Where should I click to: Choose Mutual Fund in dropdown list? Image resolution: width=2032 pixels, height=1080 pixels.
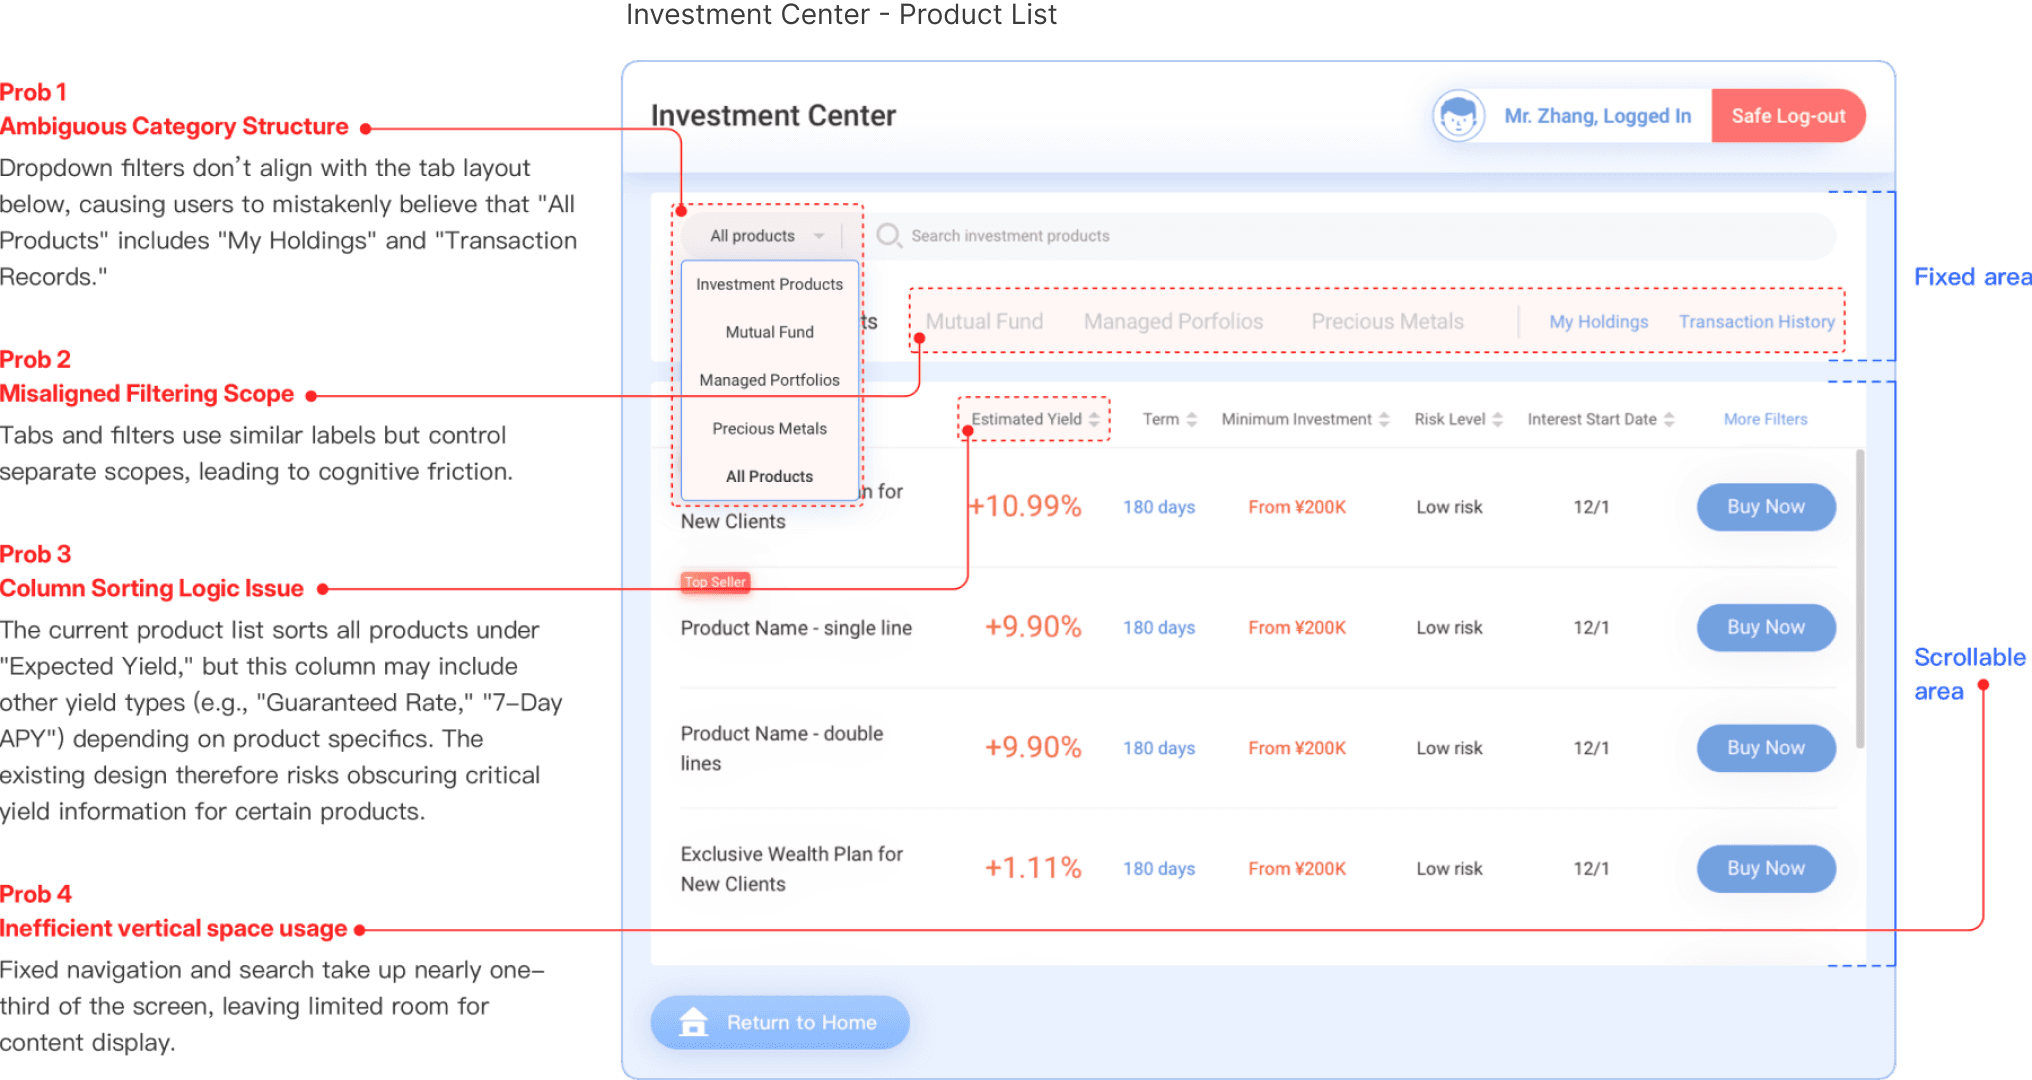tap(769, 332)
